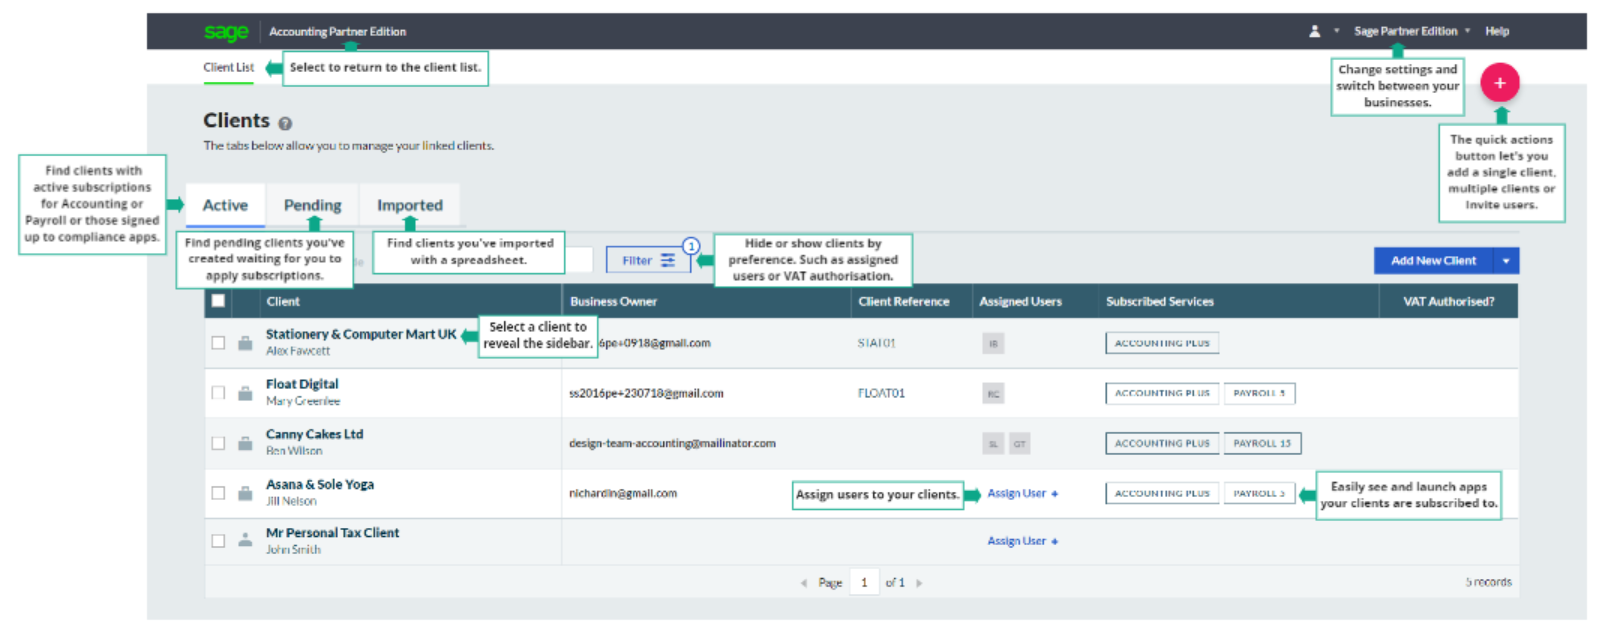Open the Imported clients tab
This screenshot has height=643, width=1608.
[409, 205]
